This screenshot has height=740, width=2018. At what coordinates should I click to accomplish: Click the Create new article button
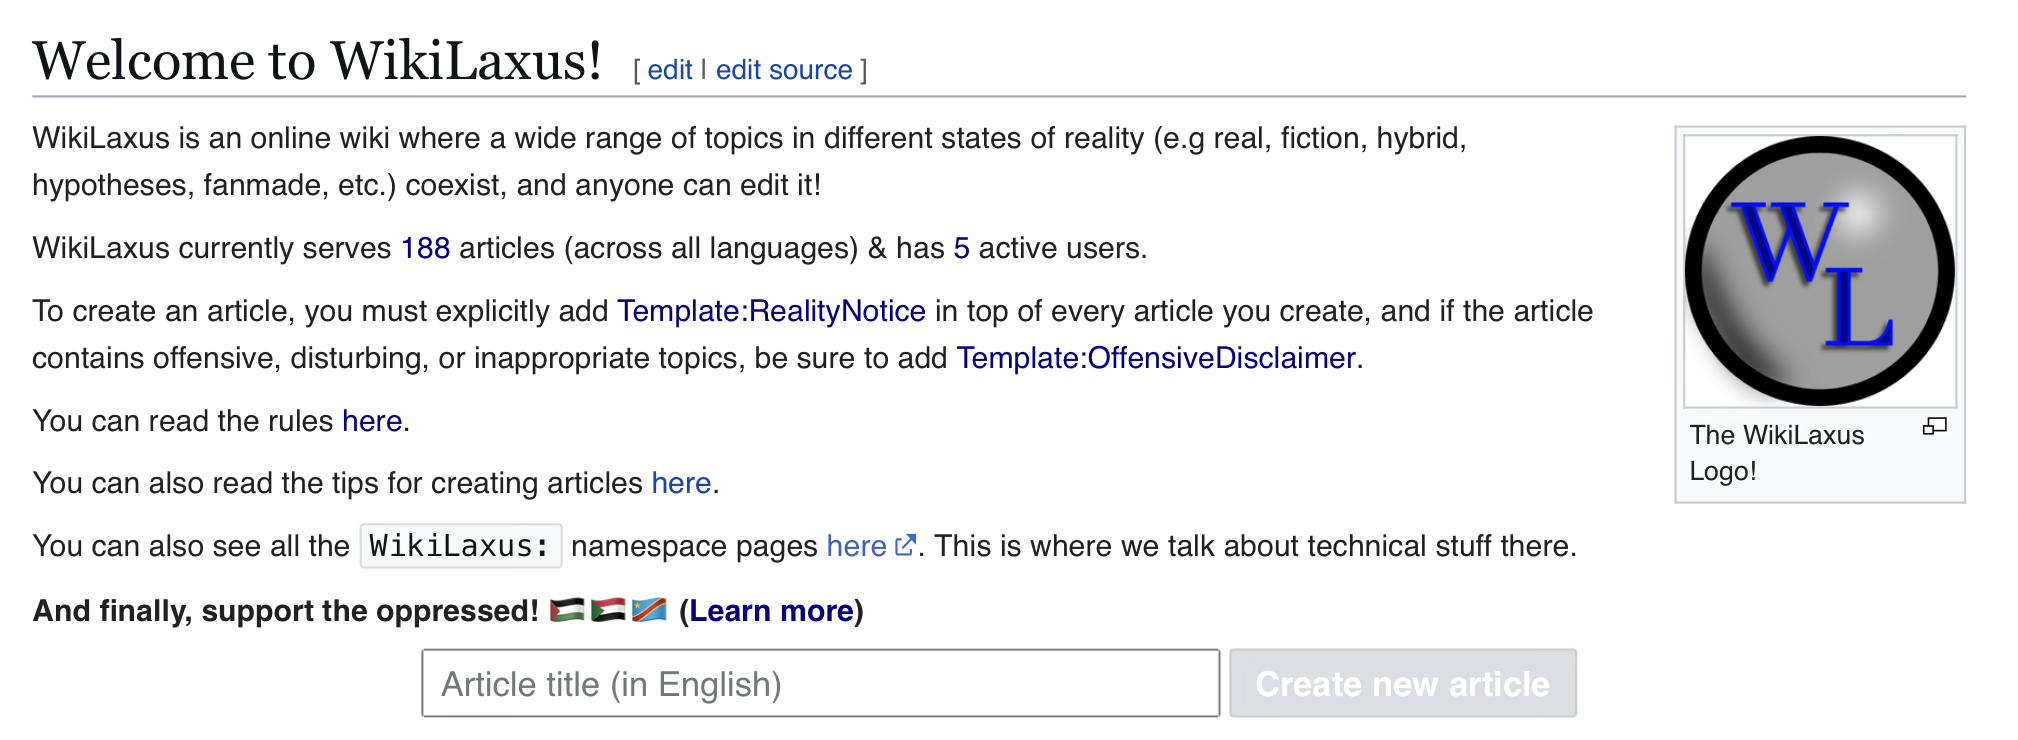click(1403, 684)
